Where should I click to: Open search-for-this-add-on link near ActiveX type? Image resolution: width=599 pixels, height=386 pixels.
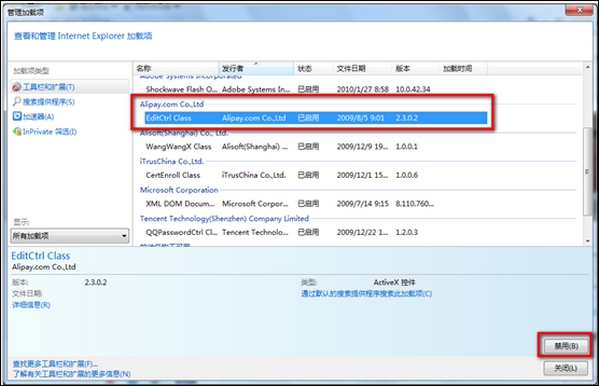pos(366,294)
